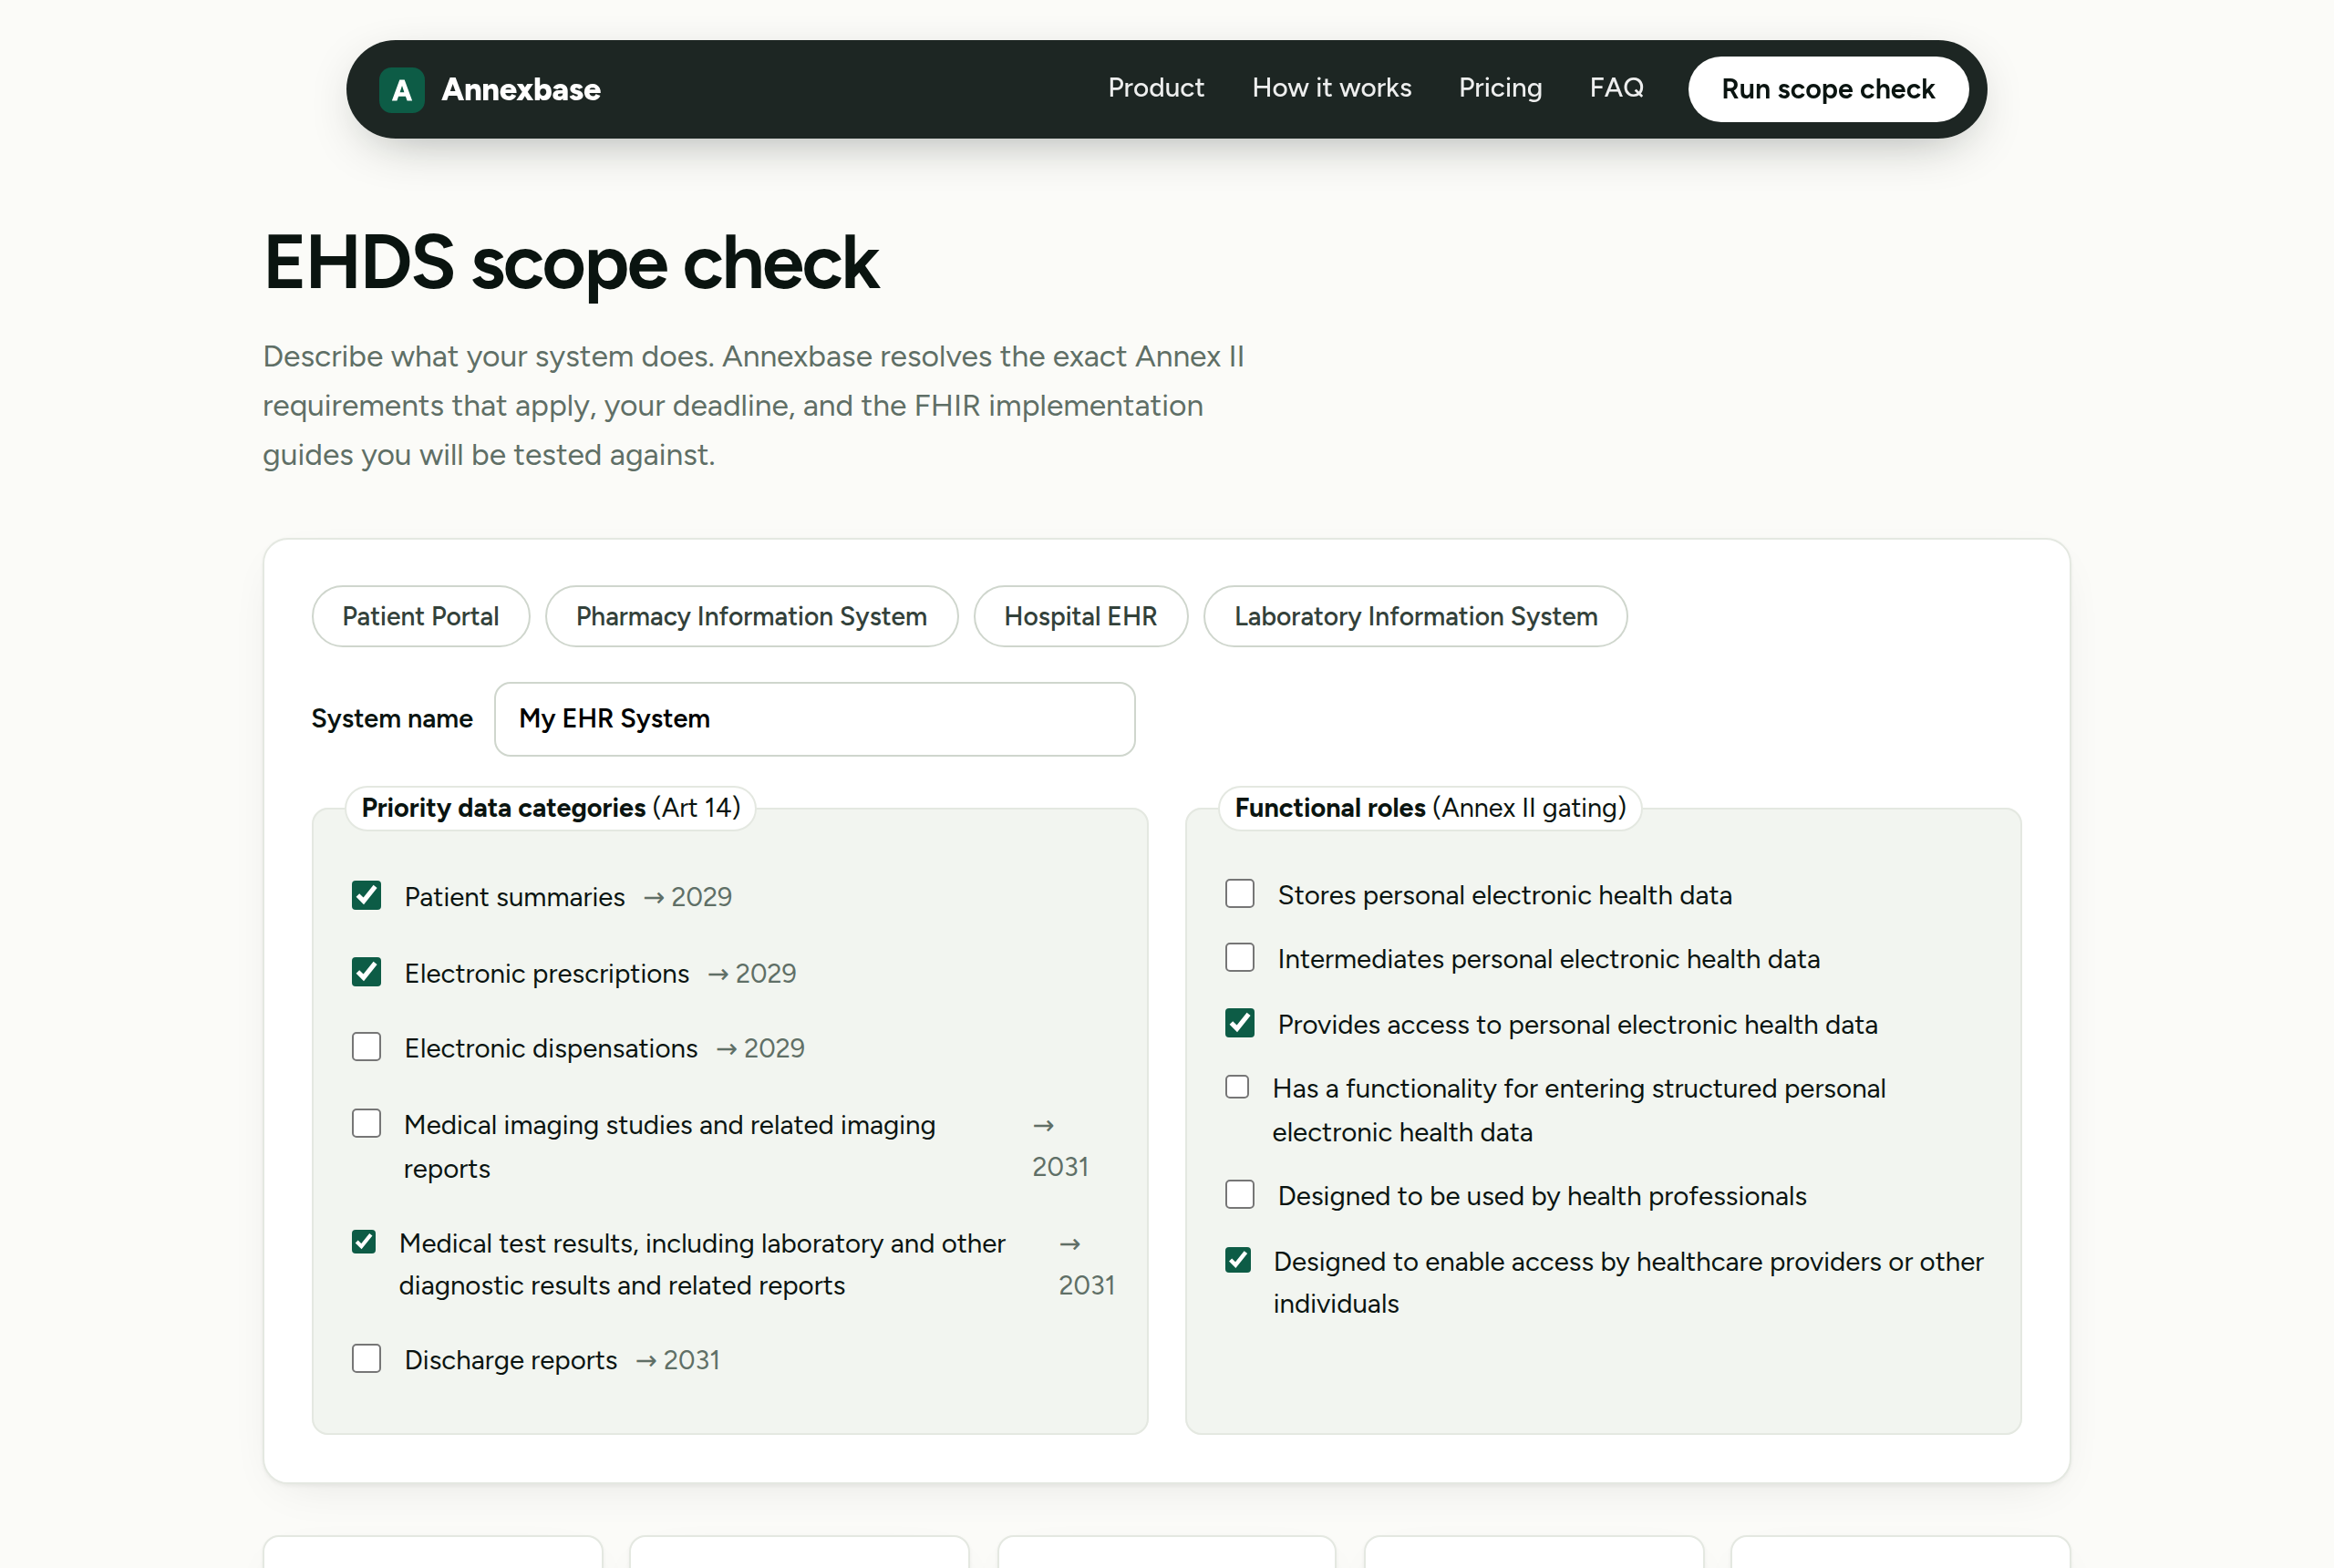The image size is (2334, 1568).
Task: Select the Laboratory Information System preset
Action: (1416, 616)
